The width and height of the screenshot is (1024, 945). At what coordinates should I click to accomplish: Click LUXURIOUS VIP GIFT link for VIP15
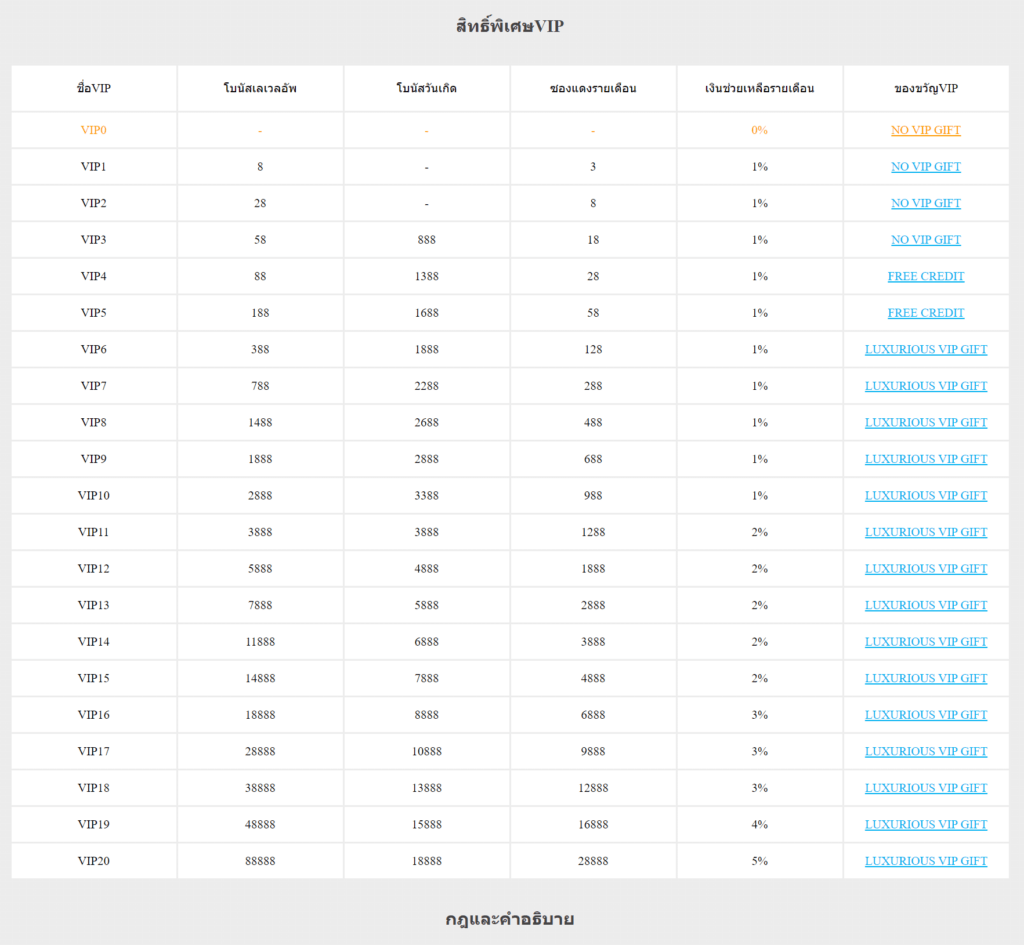tap(925, 678)
